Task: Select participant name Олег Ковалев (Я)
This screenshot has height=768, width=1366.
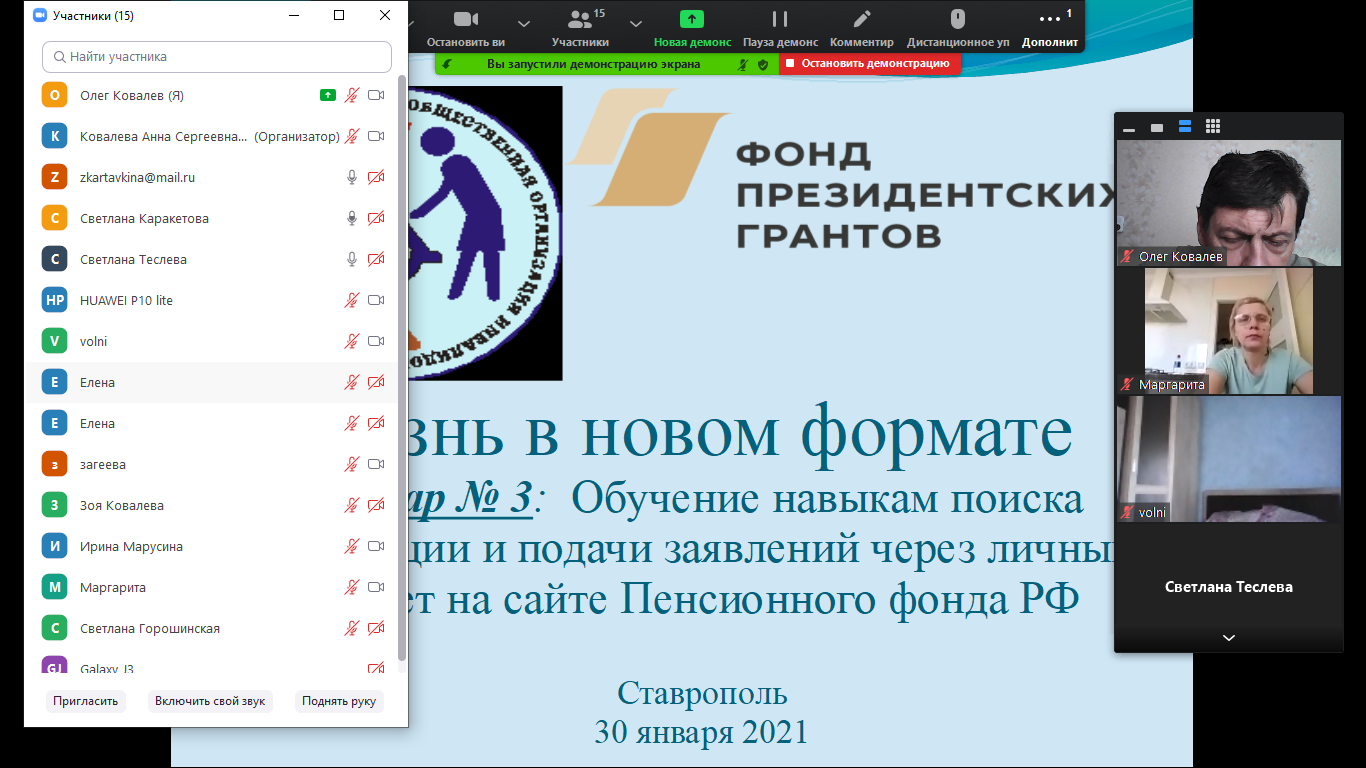Action: (x=132, y=95)
